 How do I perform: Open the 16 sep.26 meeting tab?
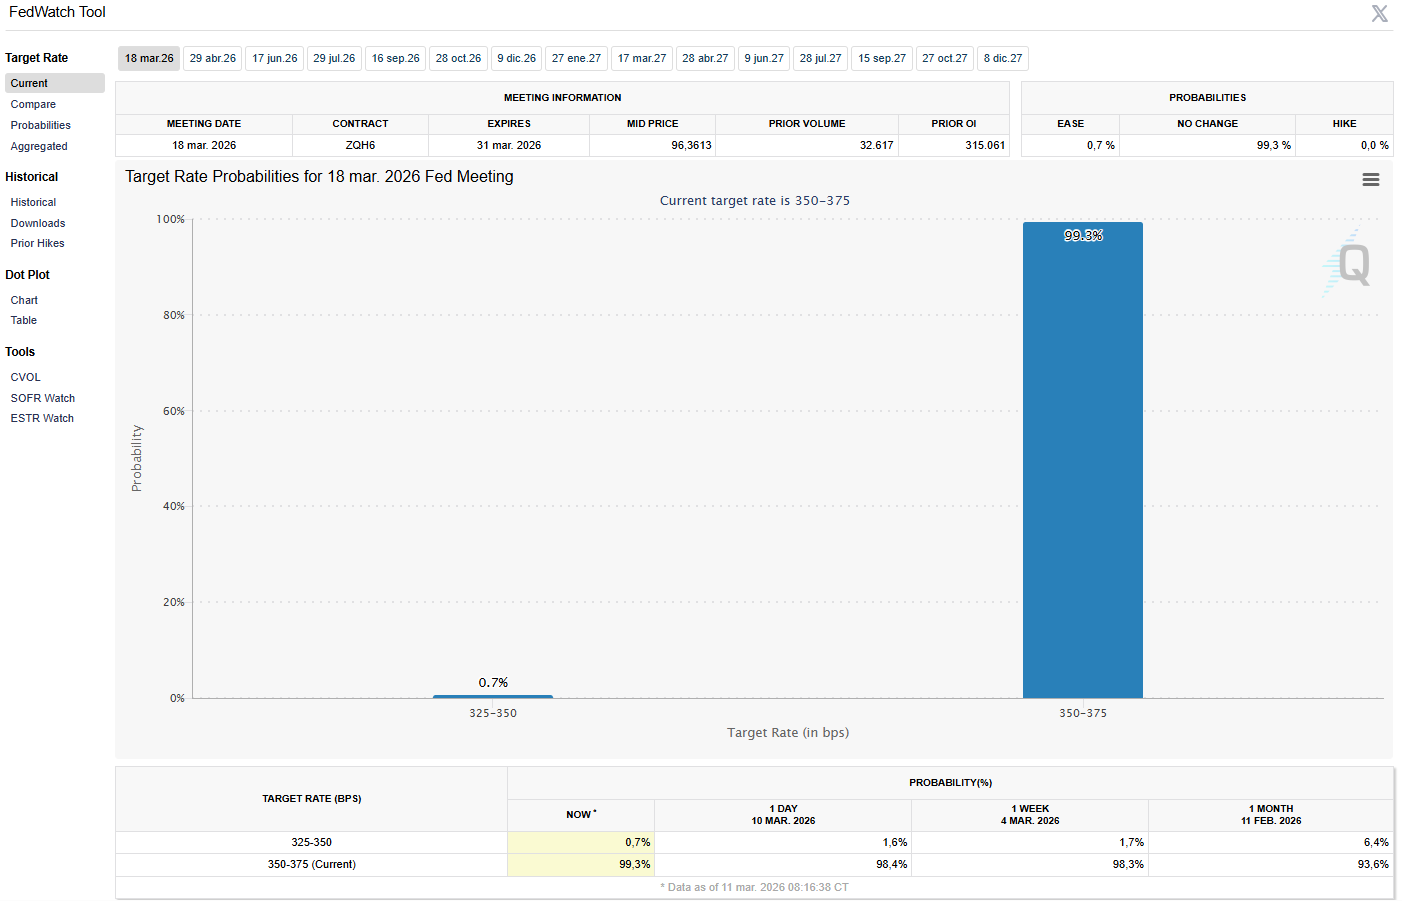coord(395,59)
